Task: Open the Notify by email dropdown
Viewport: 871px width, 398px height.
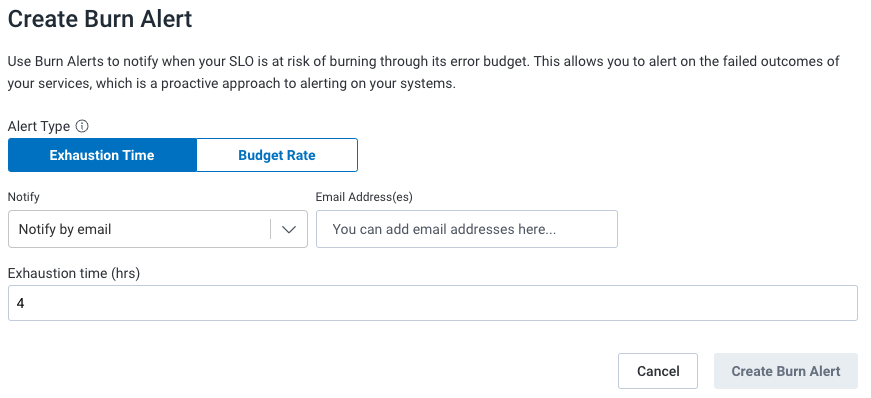Action: click(158, 229)
